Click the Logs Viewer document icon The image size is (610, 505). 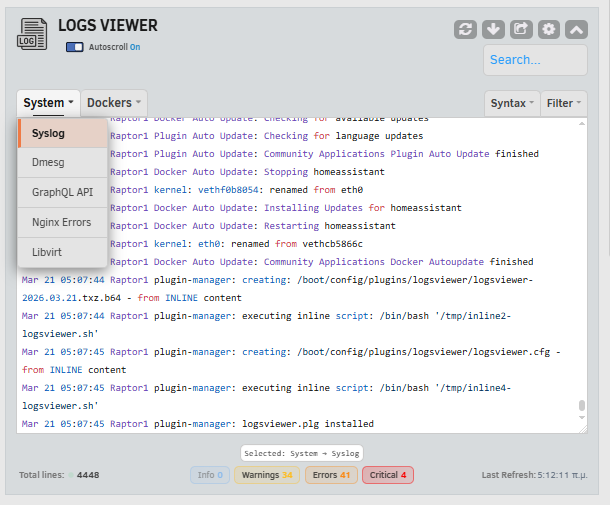(x=32, y=34)
